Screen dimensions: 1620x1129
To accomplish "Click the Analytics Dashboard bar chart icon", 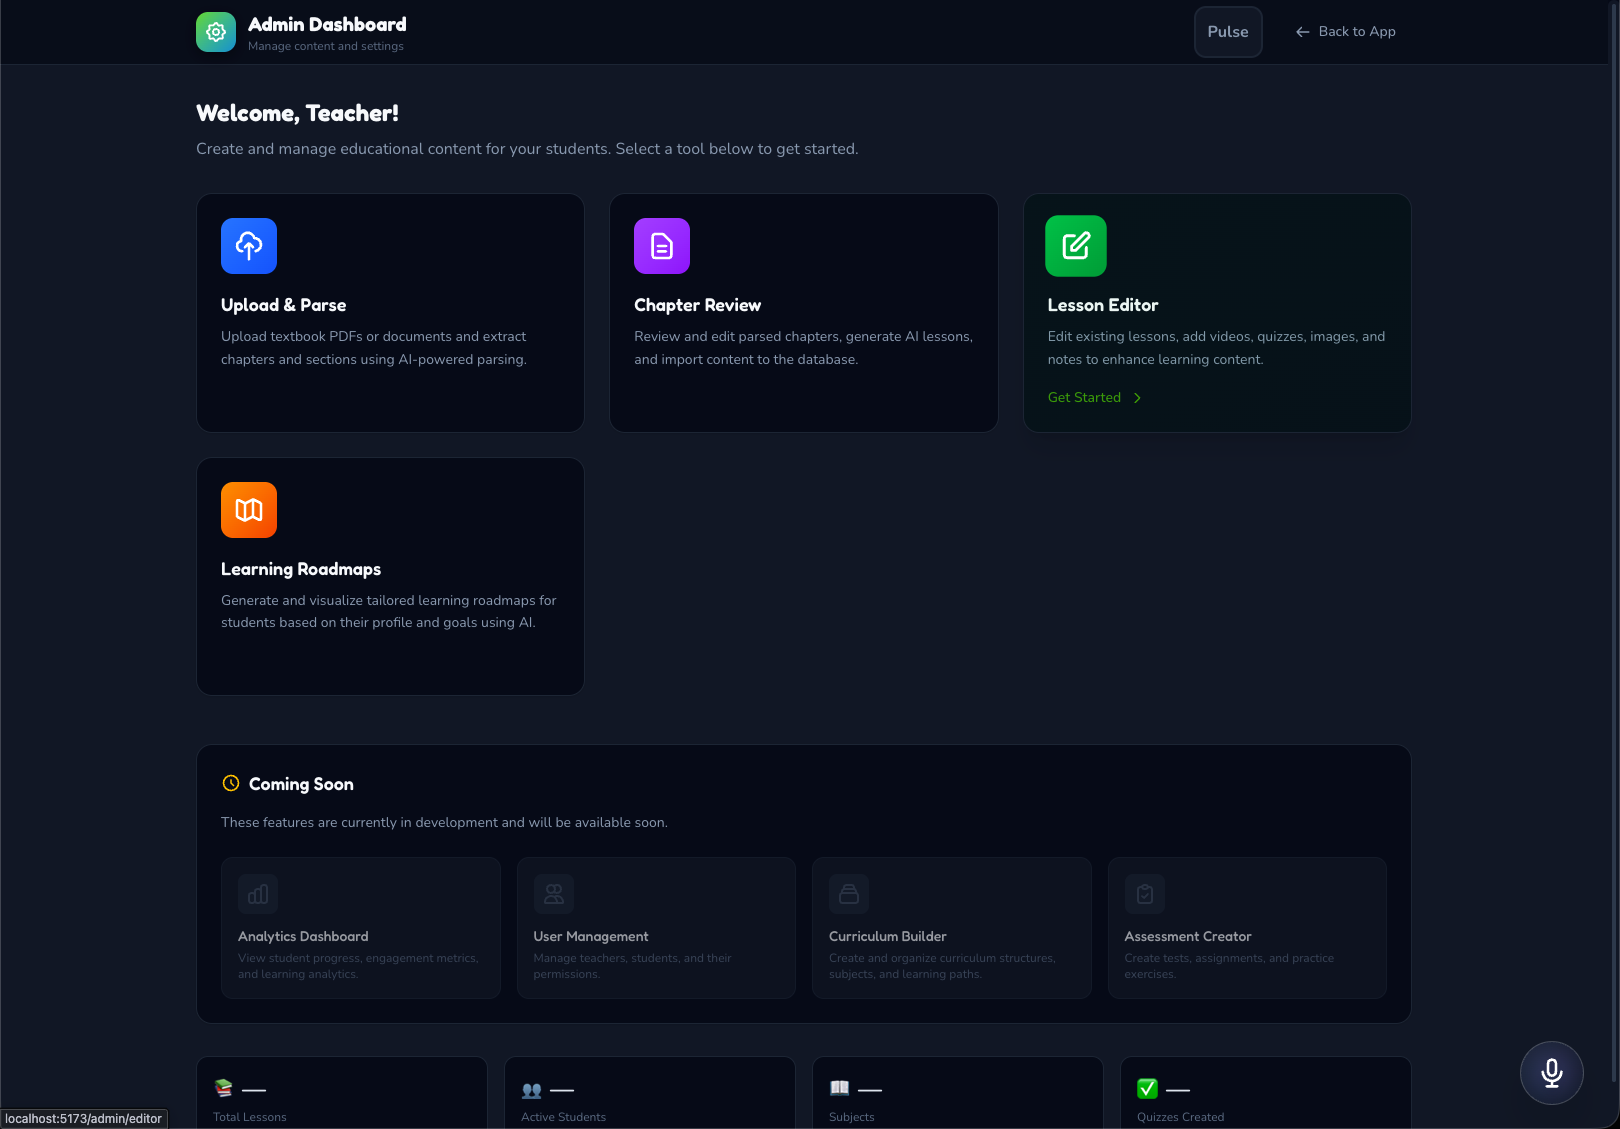I will [x=258, y=894].
